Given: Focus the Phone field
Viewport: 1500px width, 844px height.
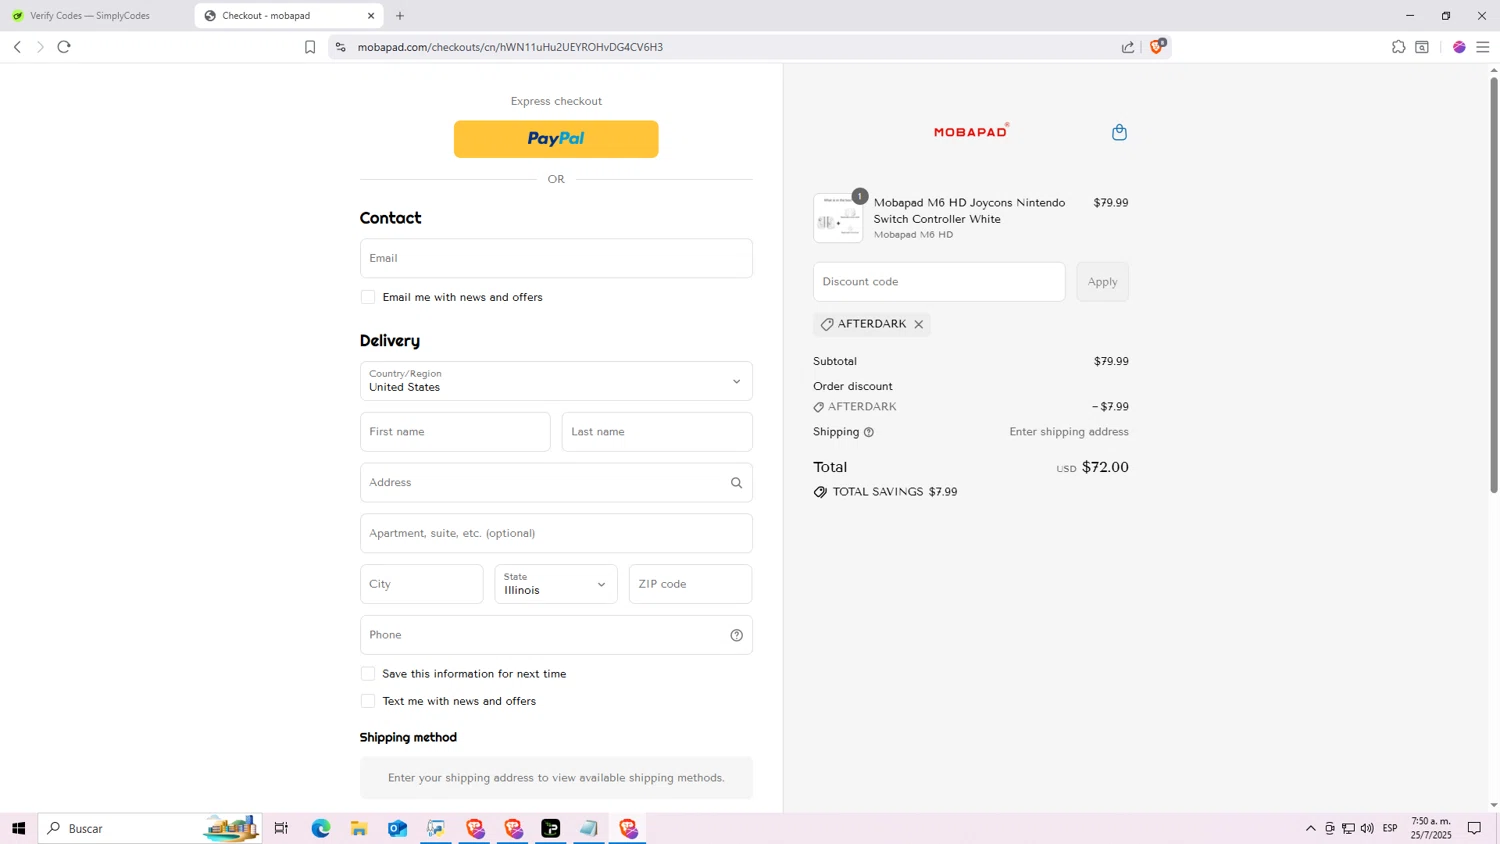Looking at the screenshot, I should pyautogui.click(x=556, y=635).
